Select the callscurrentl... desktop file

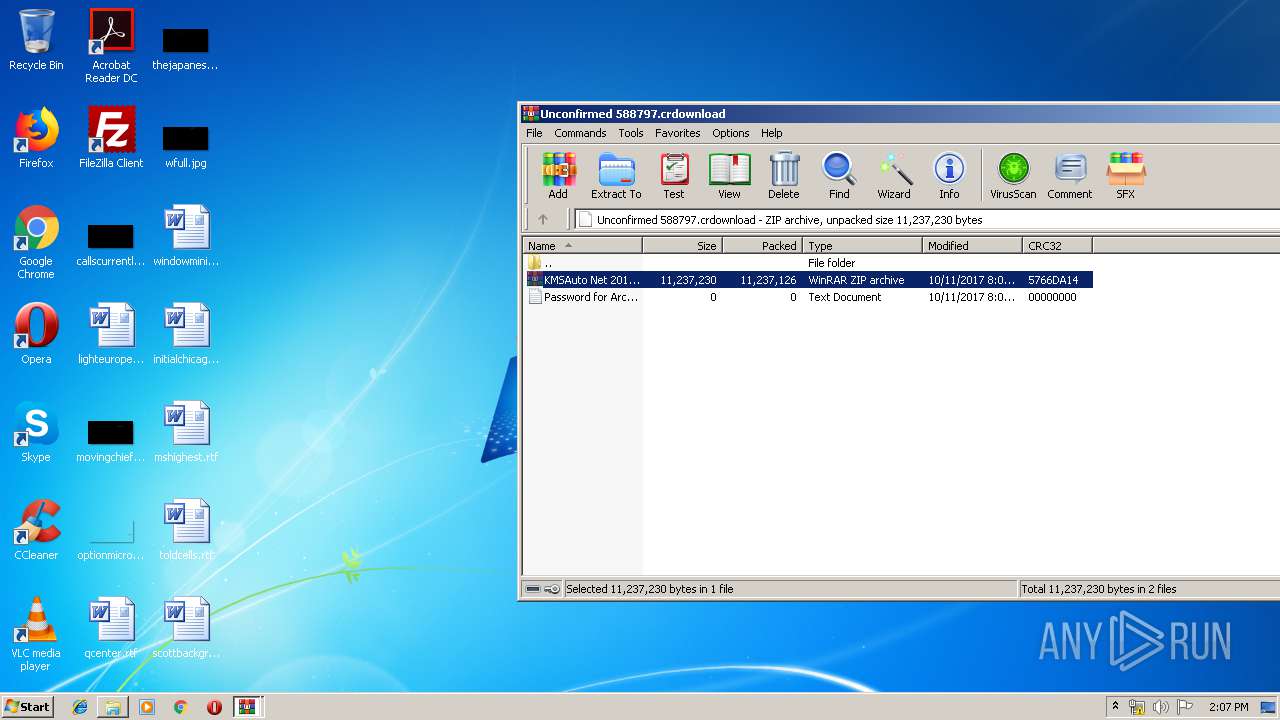[x=111, y=244]
